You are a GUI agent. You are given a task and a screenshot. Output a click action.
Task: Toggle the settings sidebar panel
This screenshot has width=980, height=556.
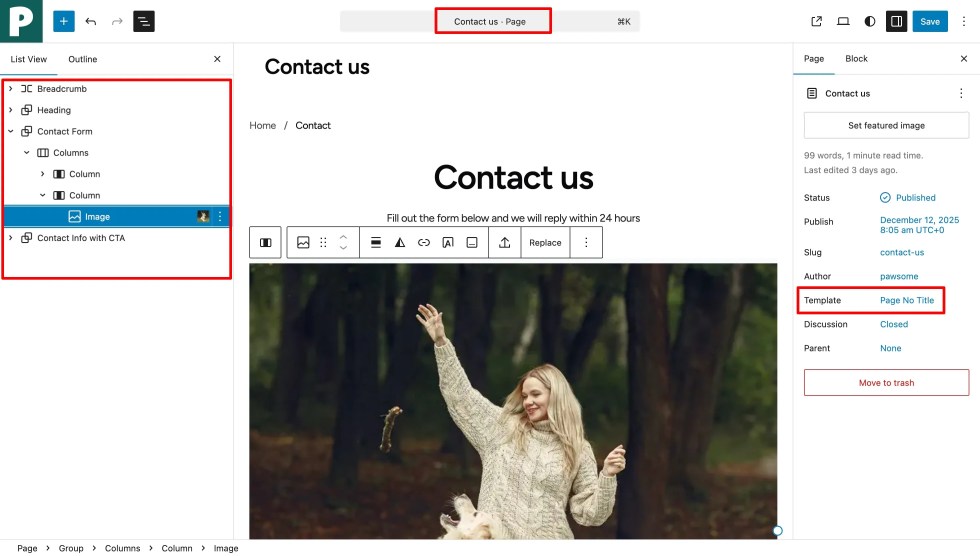896,21
